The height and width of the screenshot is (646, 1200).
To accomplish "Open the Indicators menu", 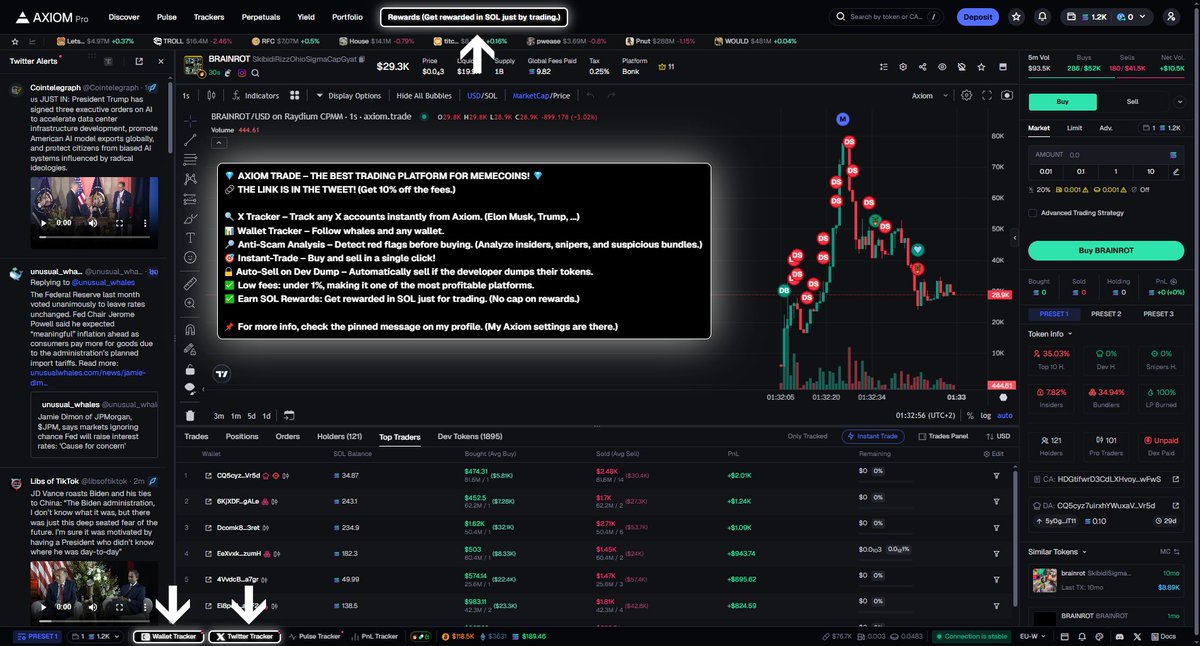I will (255, 96).
